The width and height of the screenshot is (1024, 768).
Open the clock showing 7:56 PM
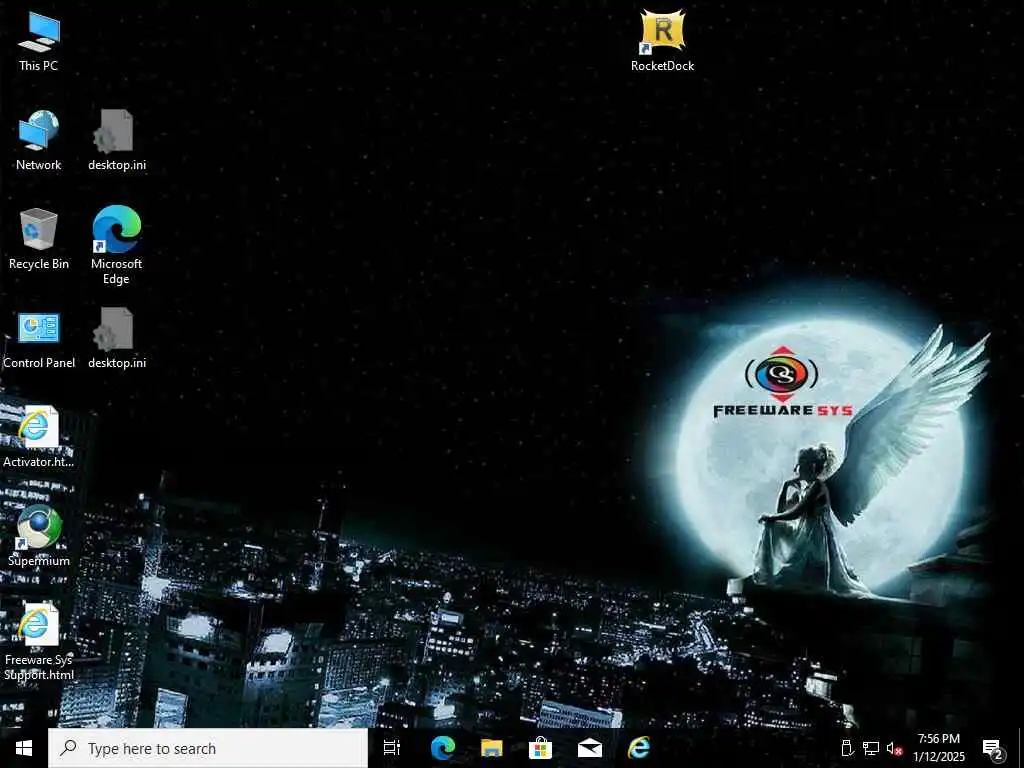(939, 748)
